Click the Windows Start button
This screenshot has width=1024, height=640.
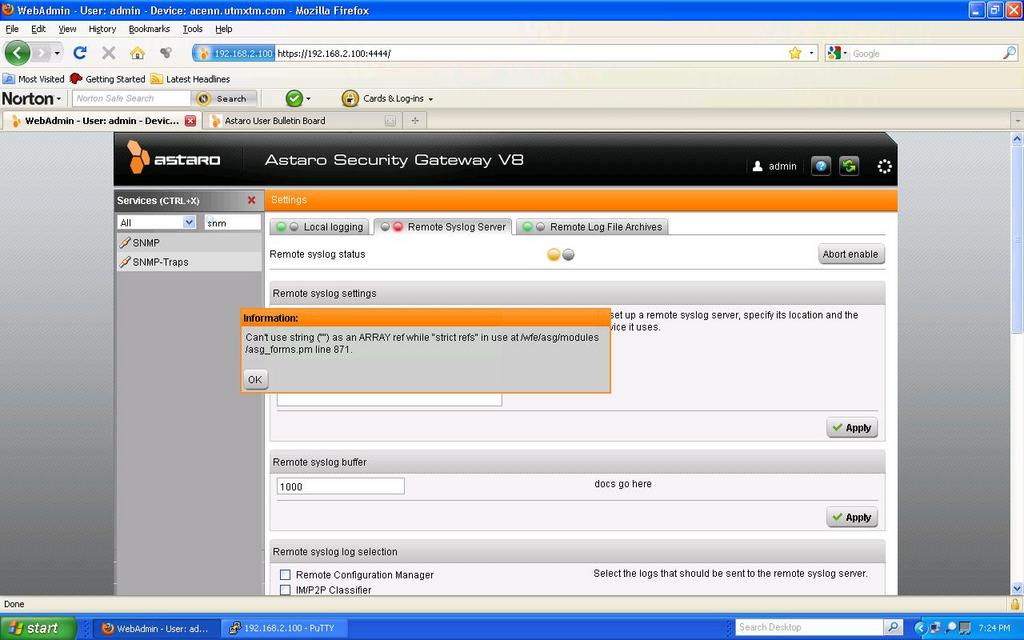[x=37, y=628]
